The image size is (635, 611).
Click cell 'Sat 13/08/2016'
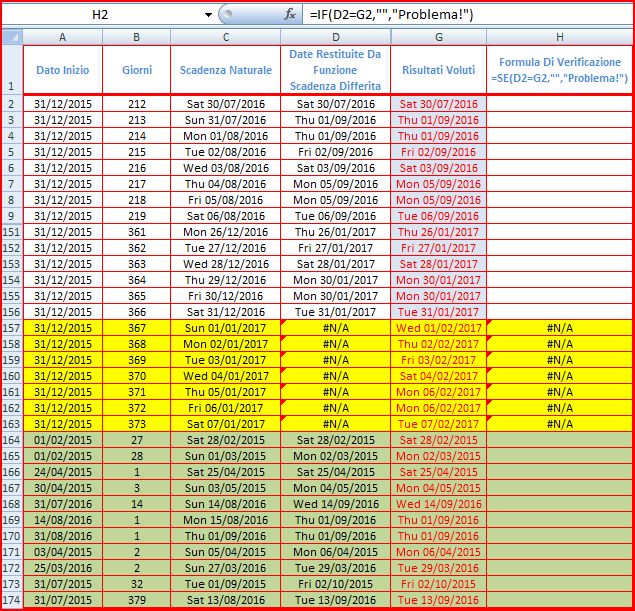click(x=226, y=600)
